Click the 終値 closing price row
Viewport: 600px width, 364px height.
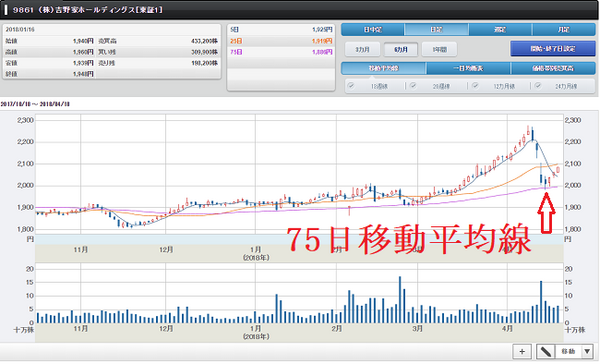pos(50,74)
